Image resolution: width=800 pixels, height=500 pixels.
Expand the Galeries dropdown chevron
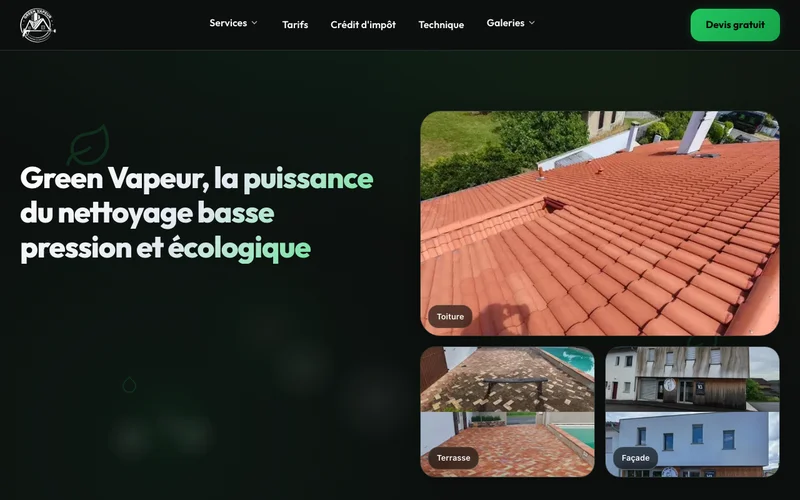tap(532, 23)
